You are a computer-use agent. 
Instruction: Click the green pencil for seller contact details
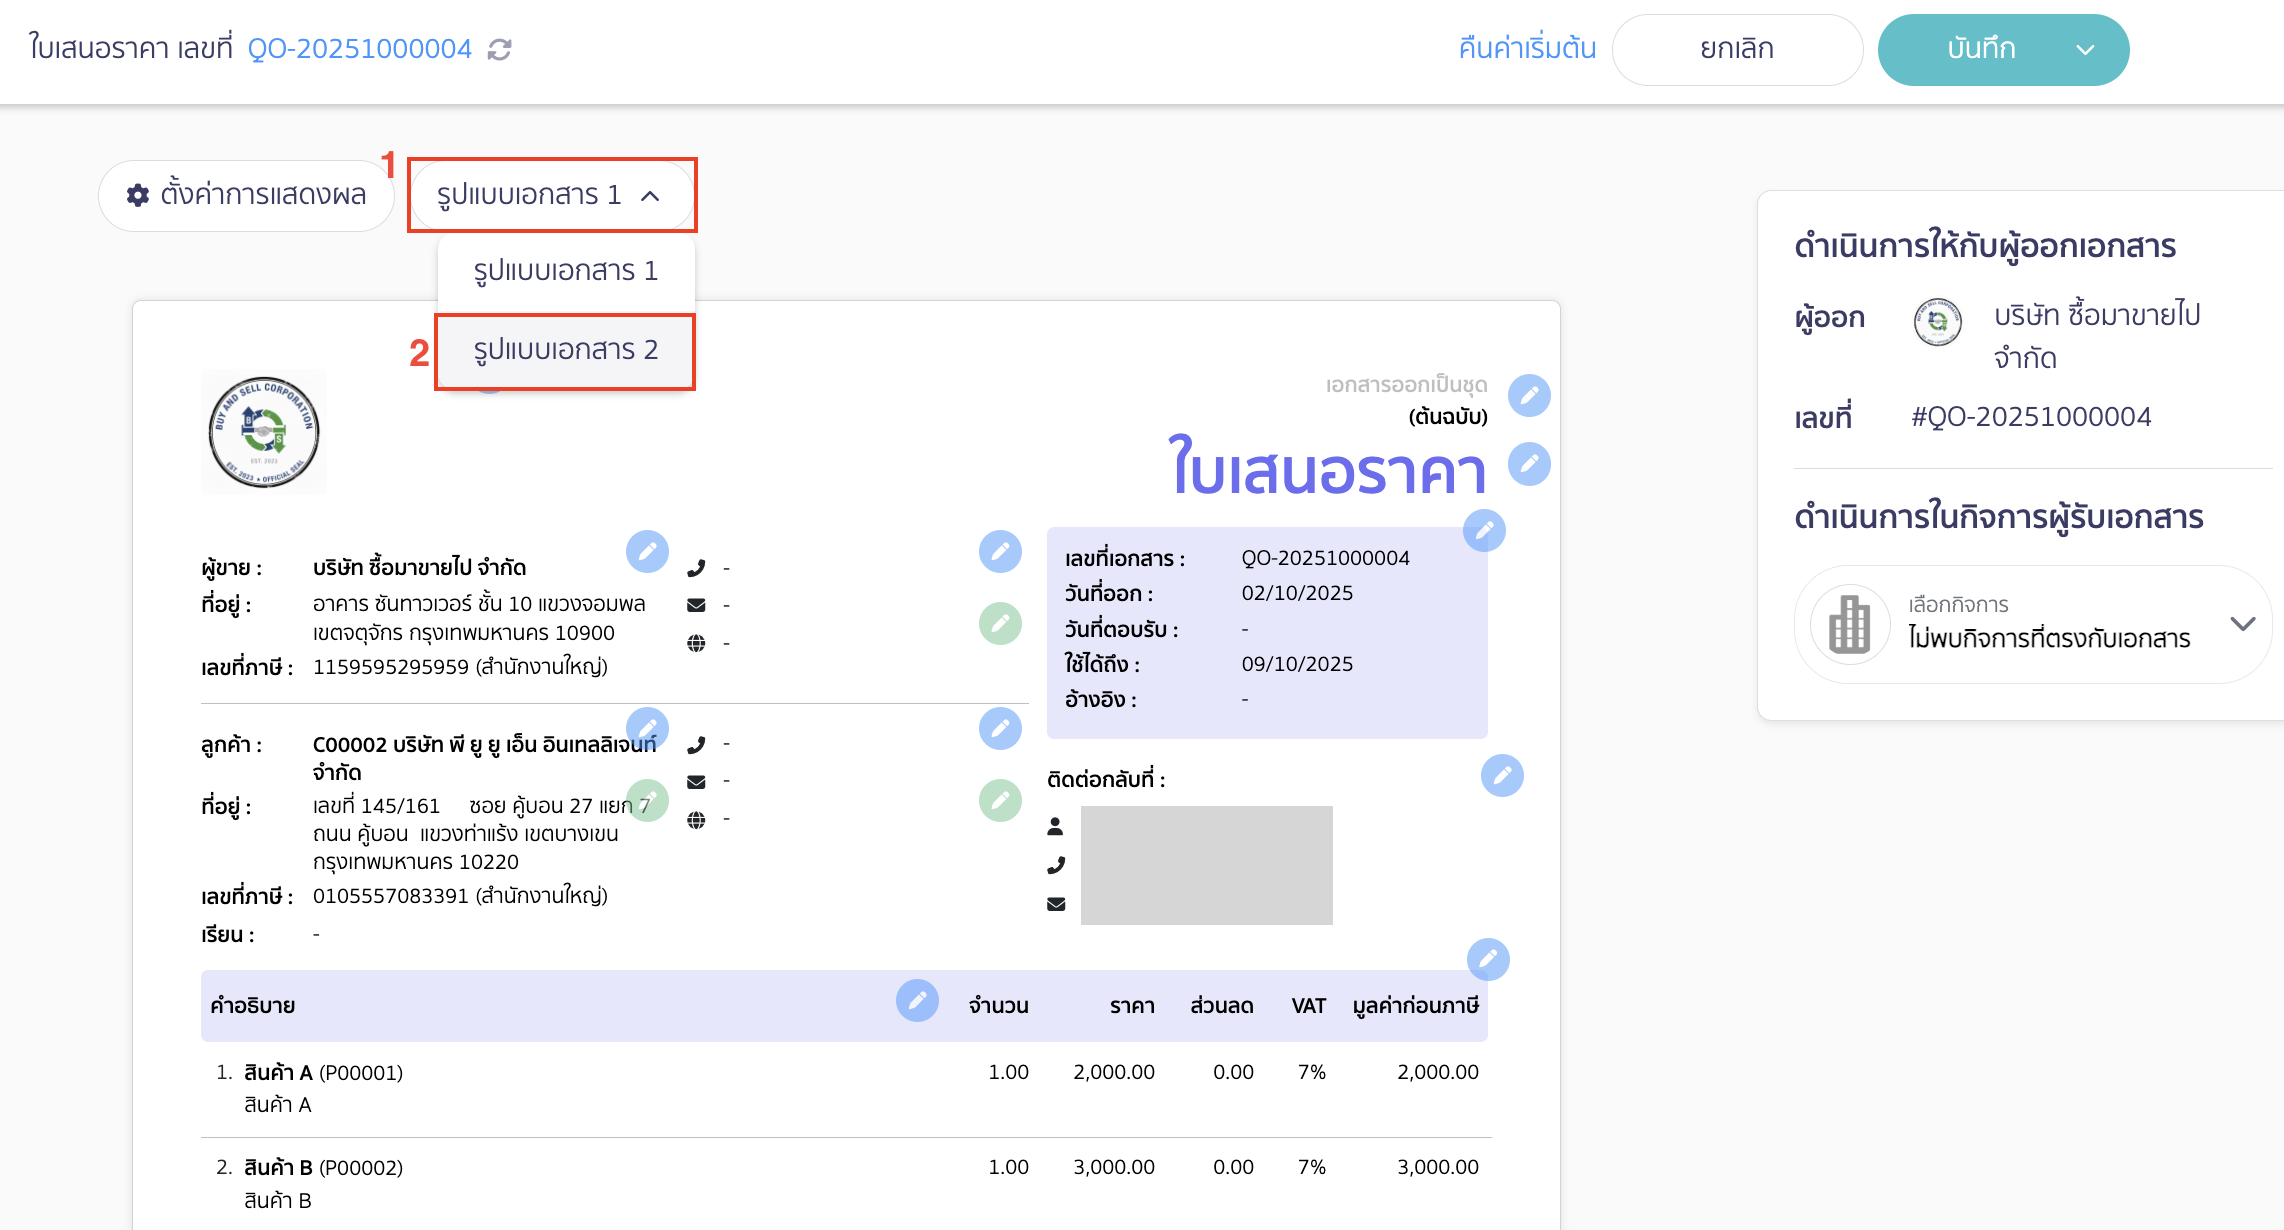(x=1000, y=622)
